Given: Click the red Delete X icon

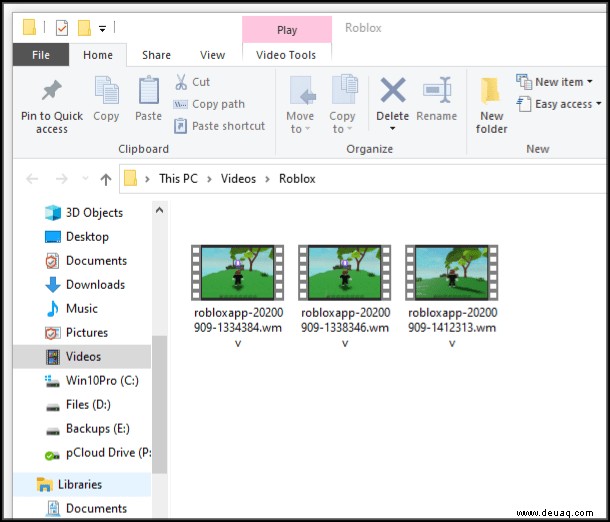Looking at the screenshot, I should [393, 90].
